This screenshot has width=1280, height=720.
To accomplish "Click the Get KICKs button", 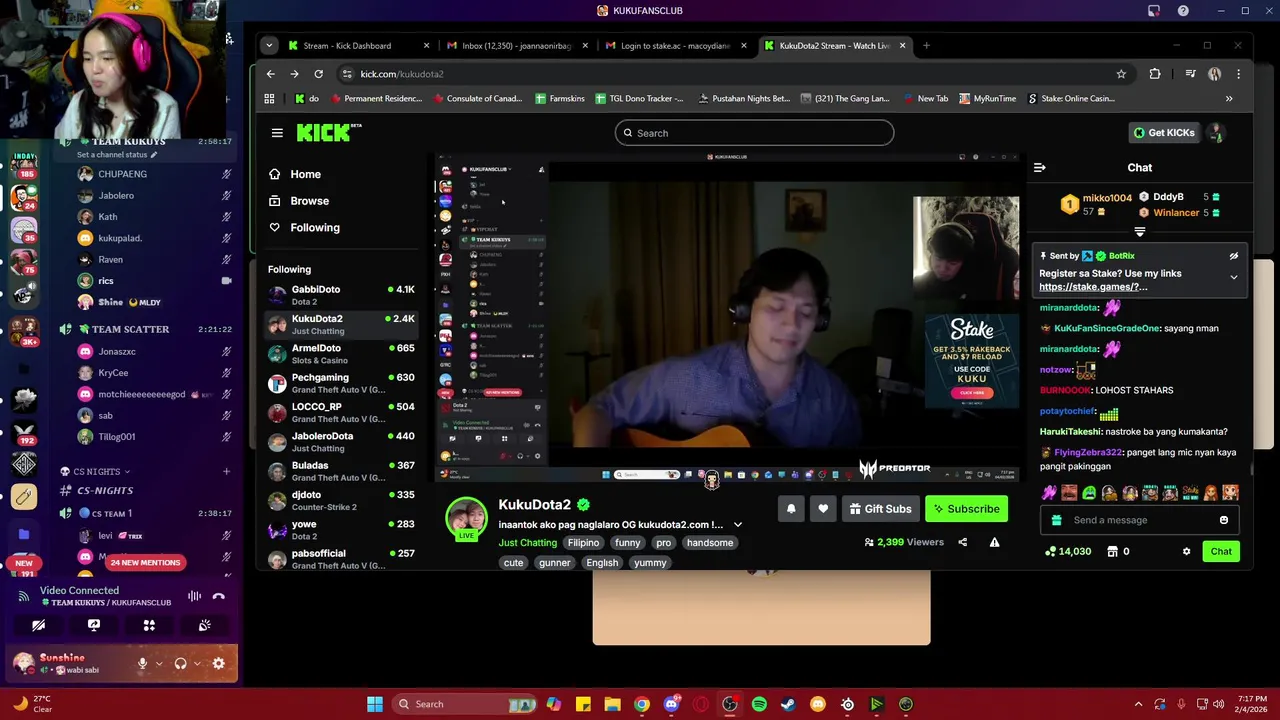I will (1163, 133).
